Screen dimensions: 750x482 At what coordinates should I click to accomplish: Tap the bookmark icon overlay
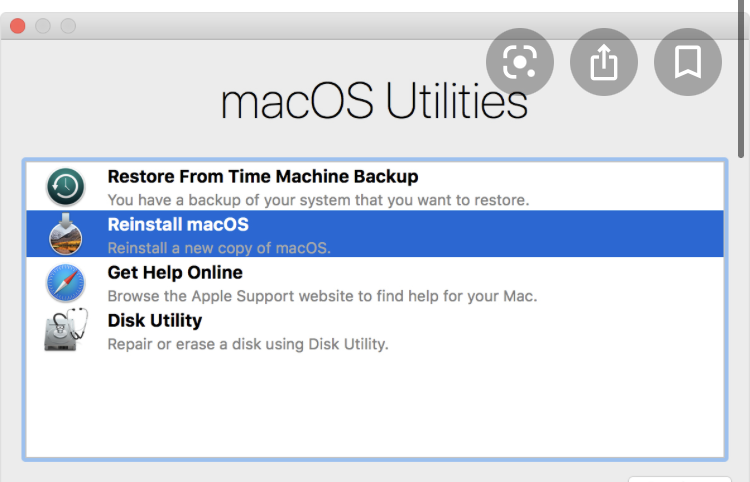coord(688,63)
